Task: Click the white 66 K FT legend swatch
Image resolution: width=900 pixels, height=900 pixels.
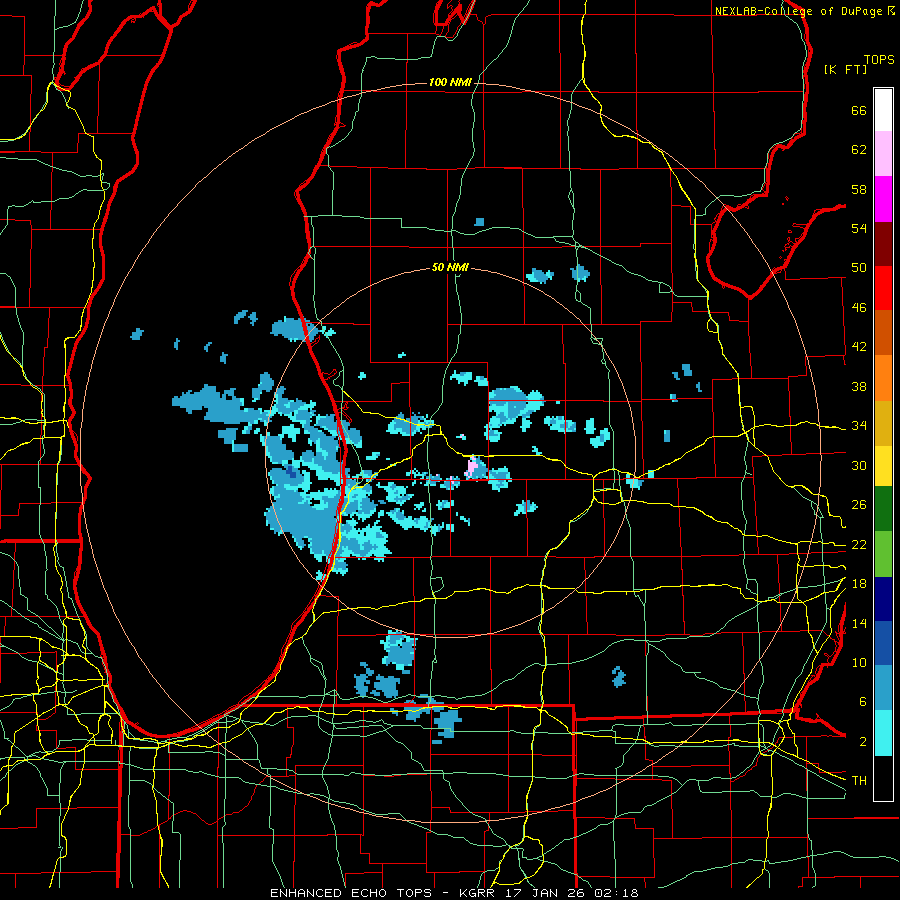Action: point(883,110)
